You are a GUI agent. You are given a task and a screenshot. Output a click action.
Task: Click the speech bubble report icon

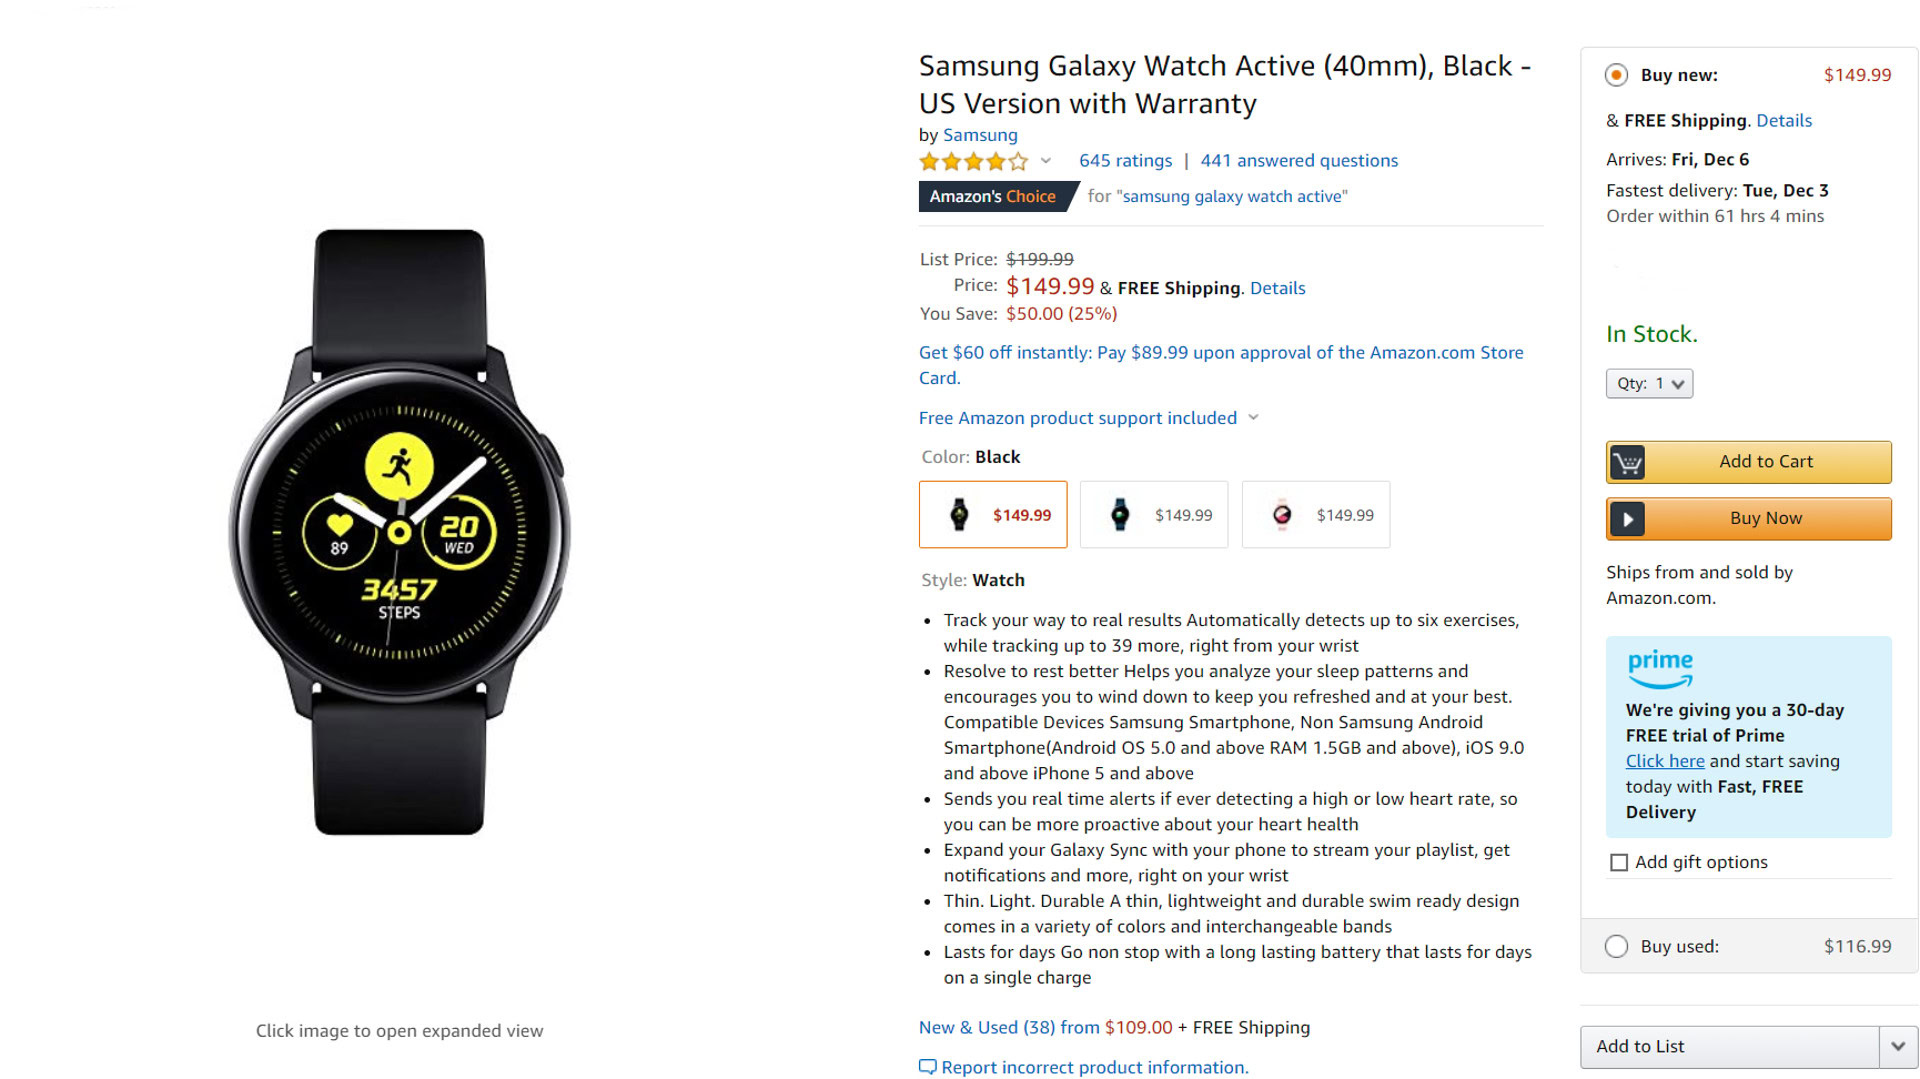click(x=927, y=1067)
